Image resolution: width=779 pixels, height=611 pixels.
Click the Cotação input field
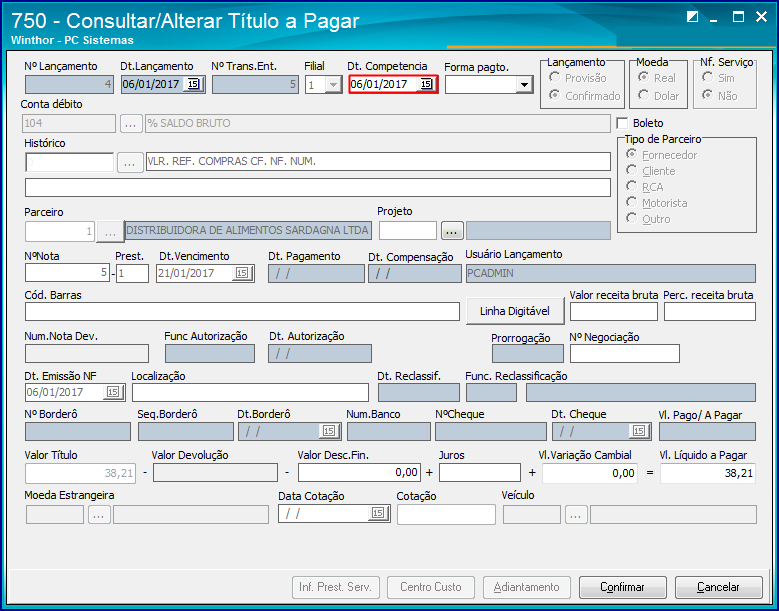pos(446,515)
